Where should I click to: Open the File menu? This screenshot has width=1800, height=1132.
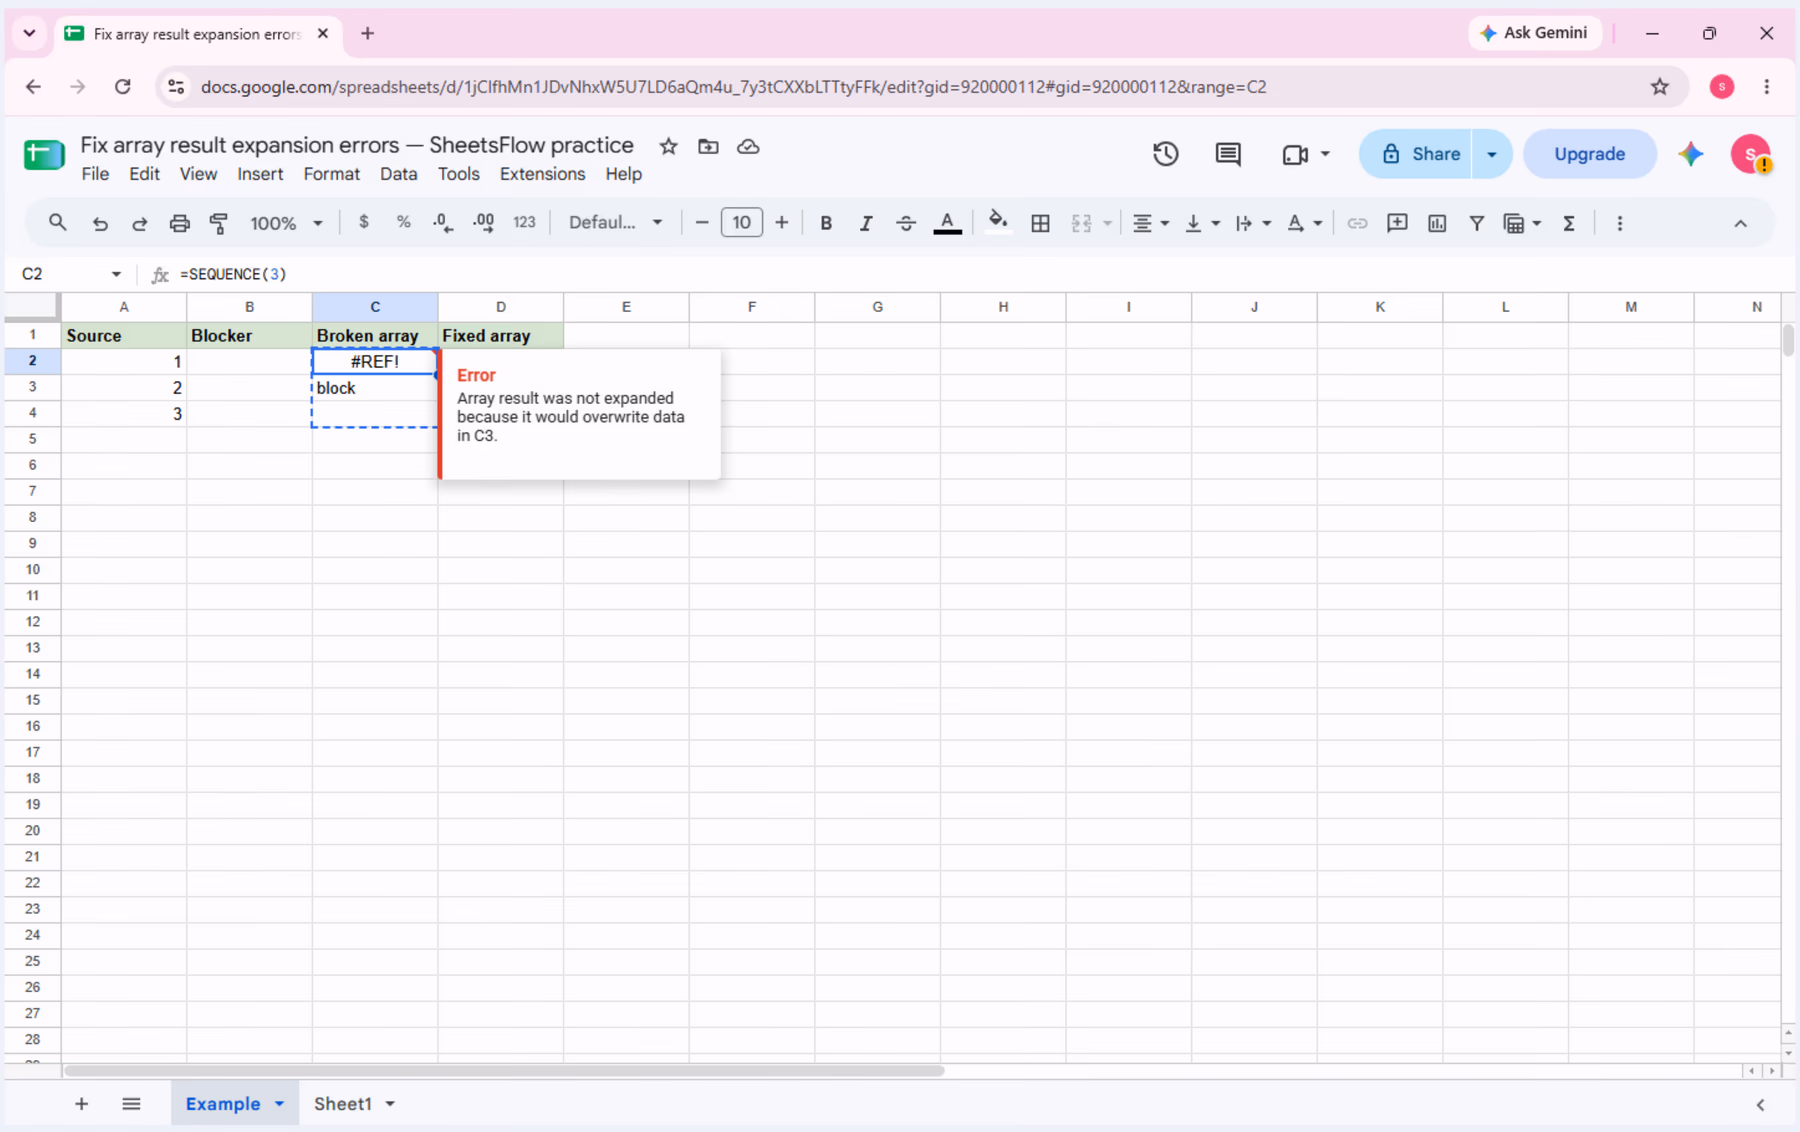pyautogui.click(x=95, y=174)
